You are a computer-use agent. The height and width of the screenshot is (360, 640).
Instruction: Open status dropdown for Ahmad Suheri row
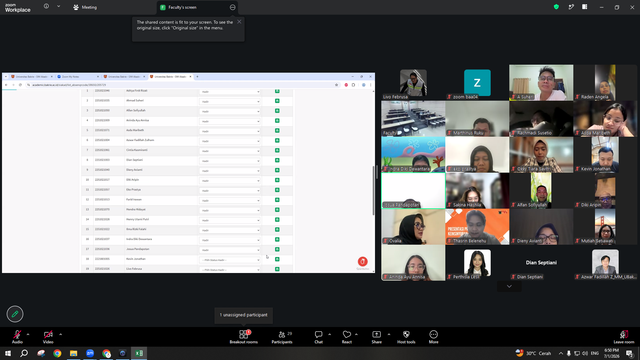[x=230, y=101]
